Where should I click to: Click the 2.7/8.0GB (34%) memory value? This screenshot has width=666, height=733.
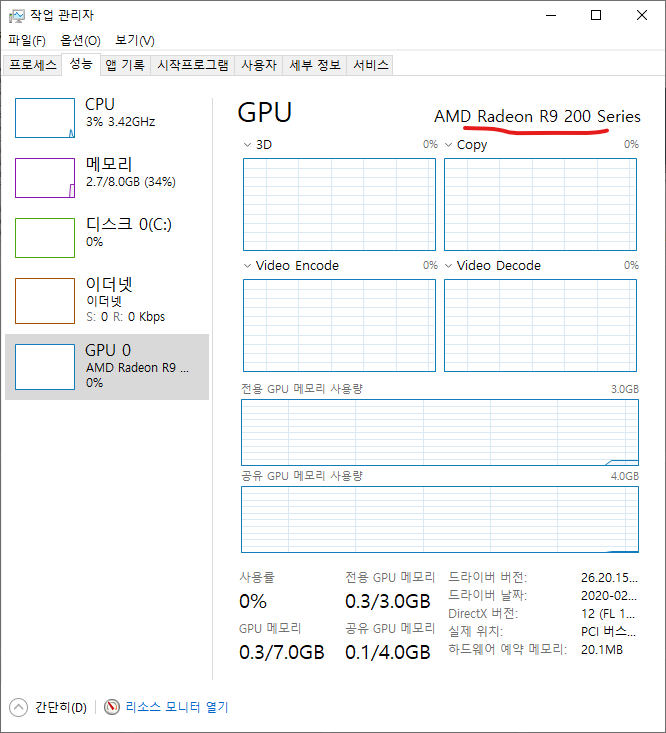tap(130, 182)
